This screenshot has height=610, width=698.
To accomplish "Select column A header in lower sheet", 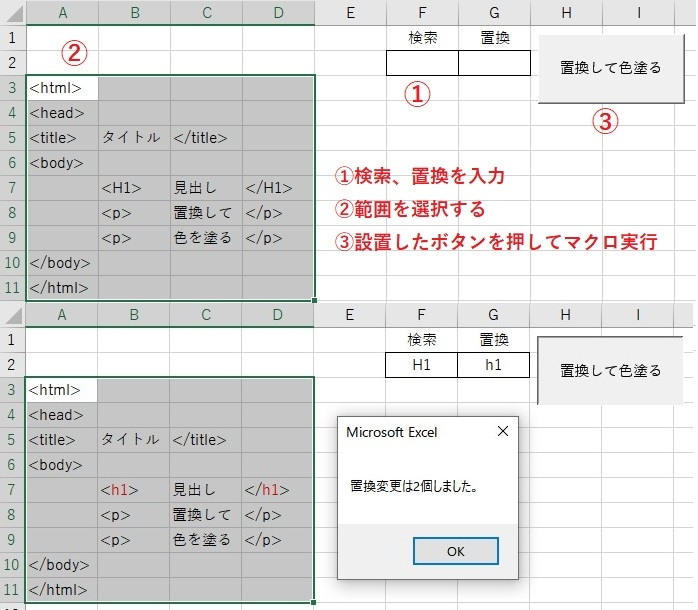I will (62, 315).
